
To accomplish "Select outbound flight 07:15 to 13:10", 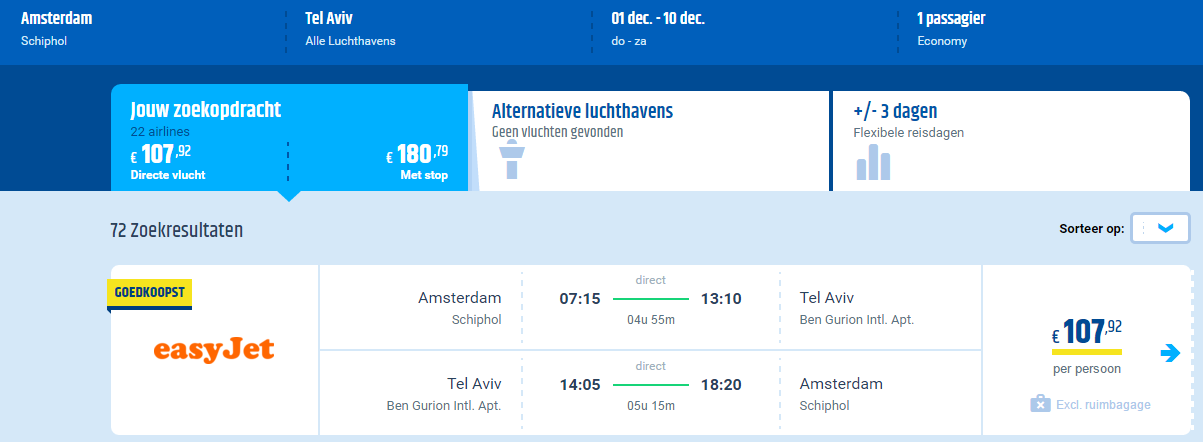I will (650, 307).
